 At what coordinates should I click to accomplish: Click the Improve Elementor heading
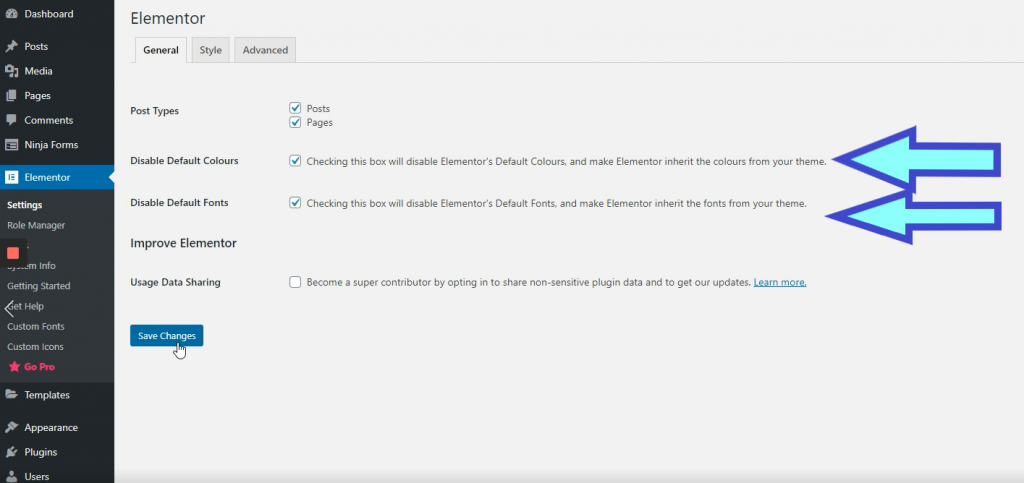[184, 243]
